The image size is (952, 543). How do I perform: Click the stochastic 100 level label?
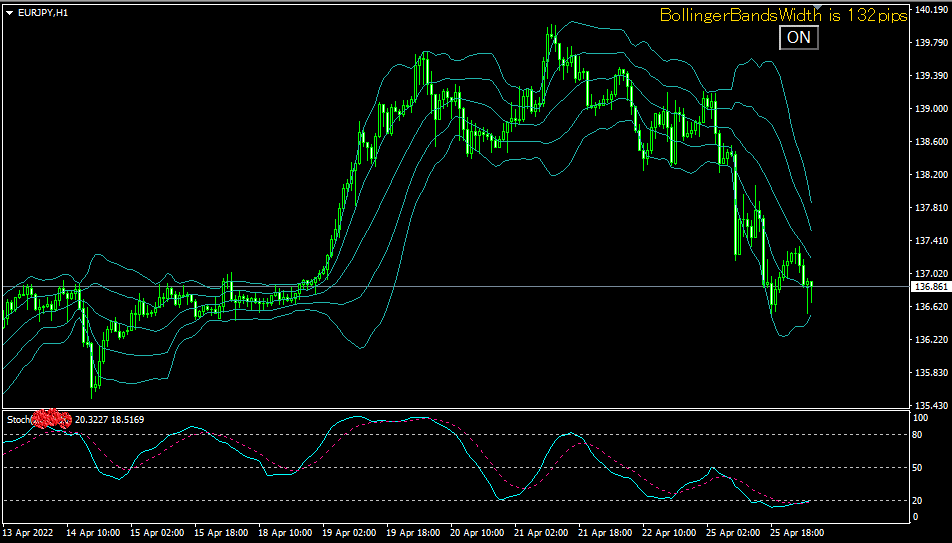(920, 418)
